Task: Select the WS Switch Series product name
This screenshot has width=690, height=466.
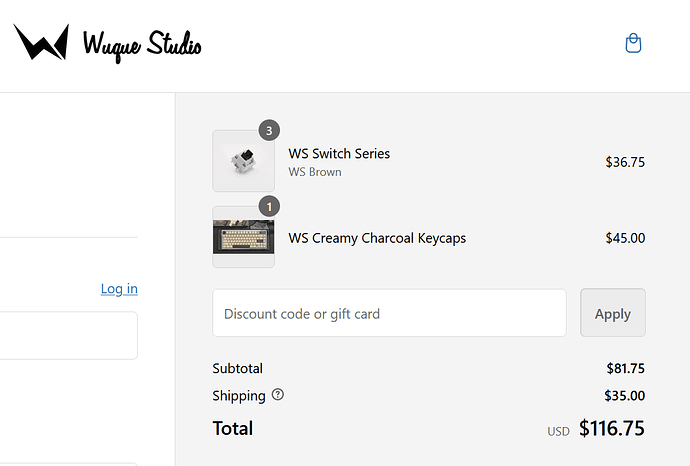Action: tap(339, 154)
